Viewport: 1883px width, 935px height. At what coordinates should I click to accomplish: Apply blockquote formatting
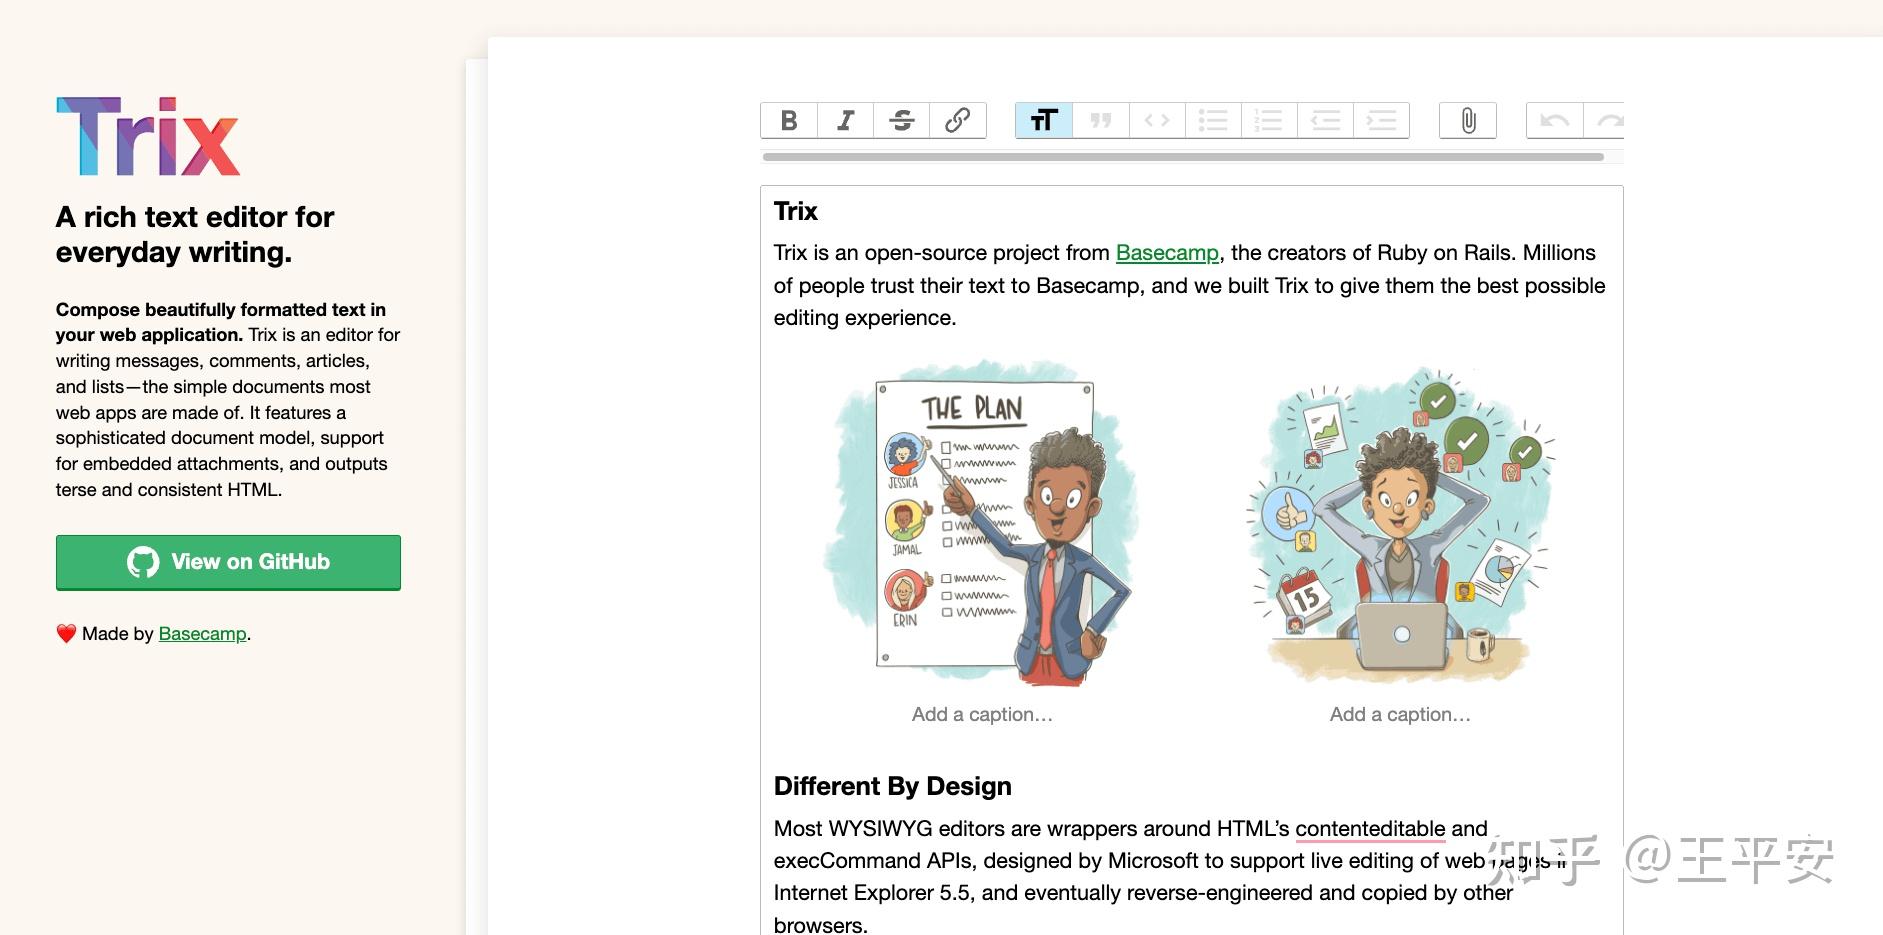click(x=1101, y=121)
